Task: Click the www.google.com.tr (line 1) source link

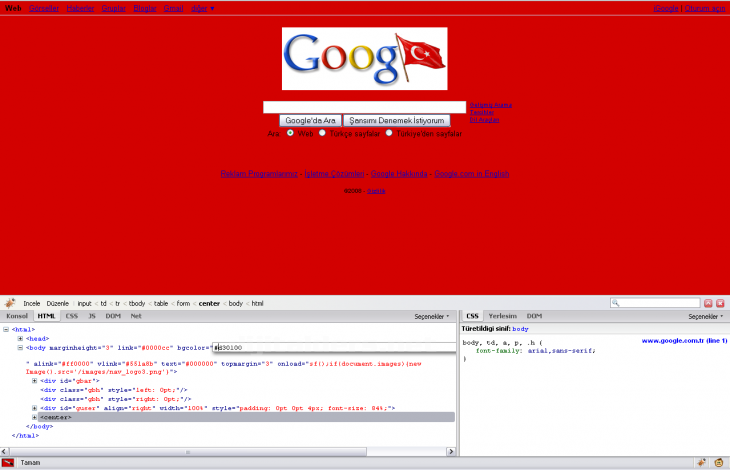Action: point(684,341)
